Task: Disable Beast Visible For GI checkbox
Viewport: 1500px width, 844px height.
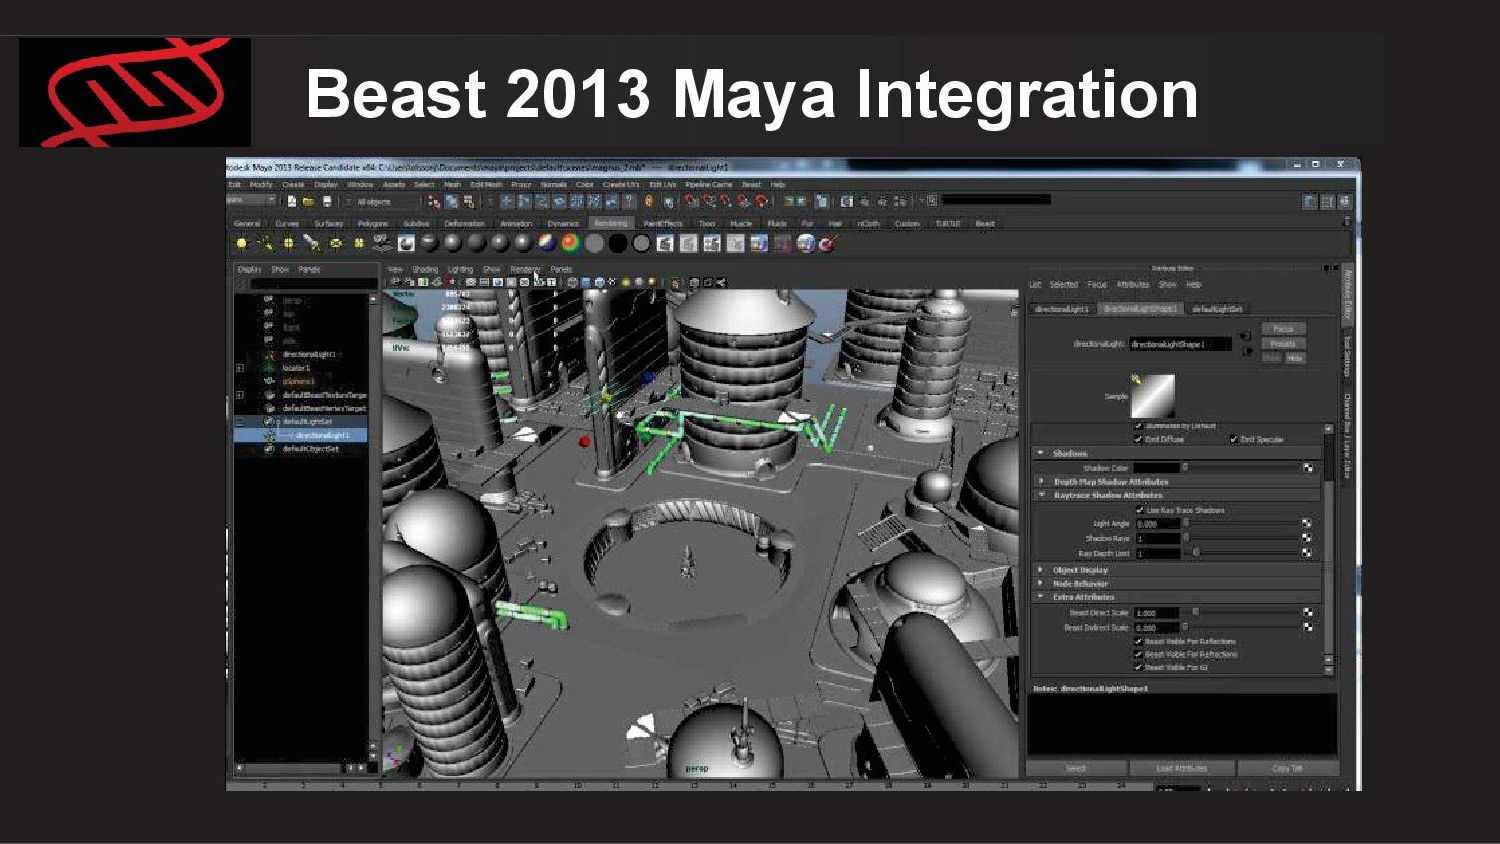Action: point(1138,667)
